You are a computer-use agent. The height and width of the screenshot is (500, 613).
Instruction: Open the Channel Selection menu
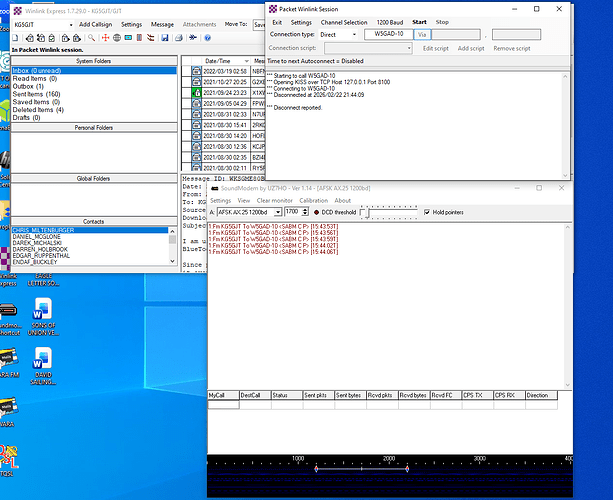[344, 21]
